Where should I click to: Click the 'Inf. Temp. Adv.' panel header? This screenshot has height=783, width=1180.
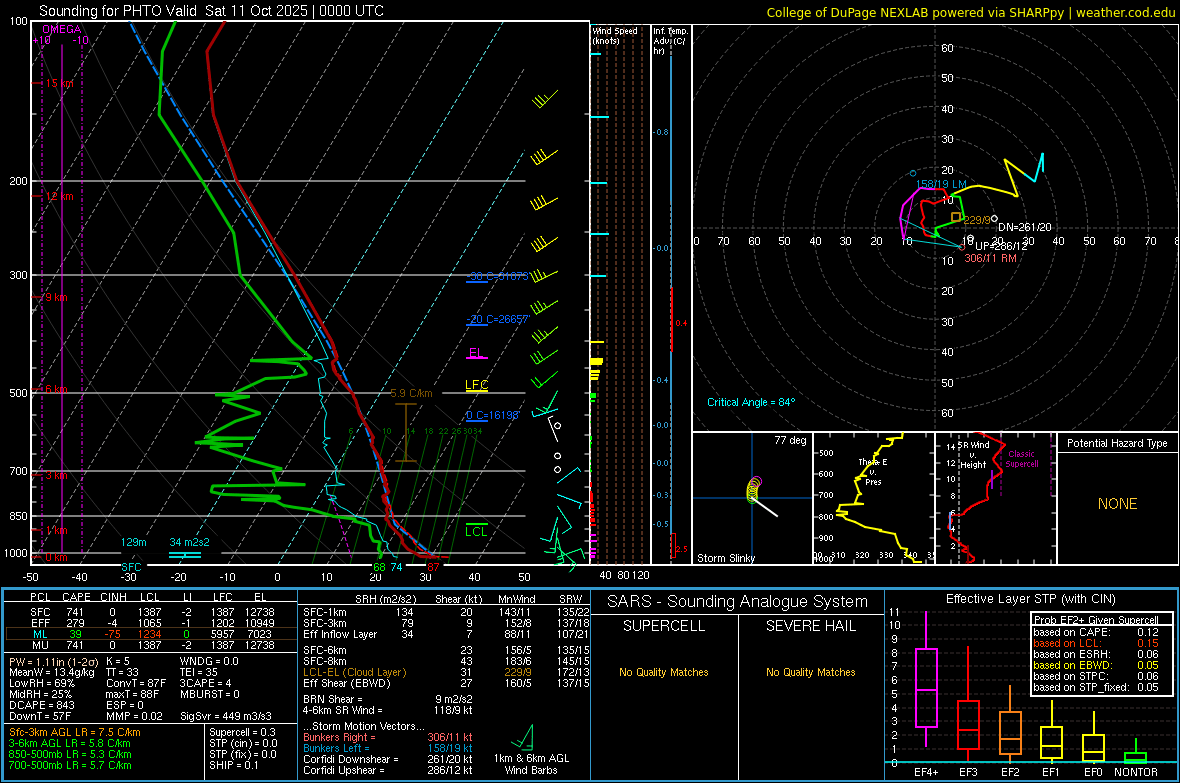coord(670,41)
